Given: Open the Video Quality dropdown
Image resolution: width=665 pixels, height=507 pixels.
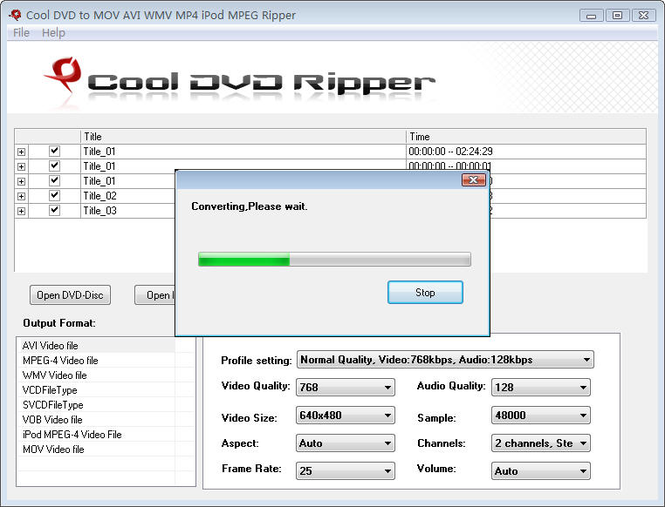Looking at the screenshot, I should (x=345, y=387).
